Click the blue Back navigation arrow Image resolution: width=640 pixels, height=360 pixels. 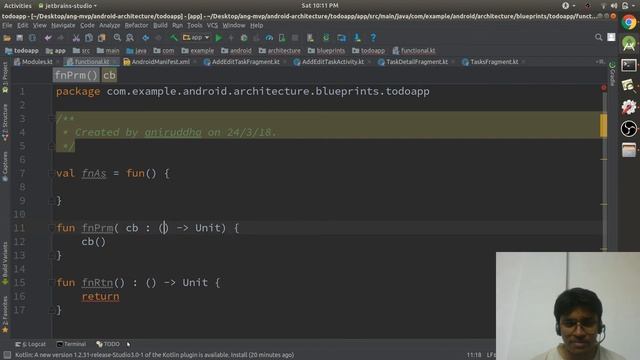pos(146,38)
